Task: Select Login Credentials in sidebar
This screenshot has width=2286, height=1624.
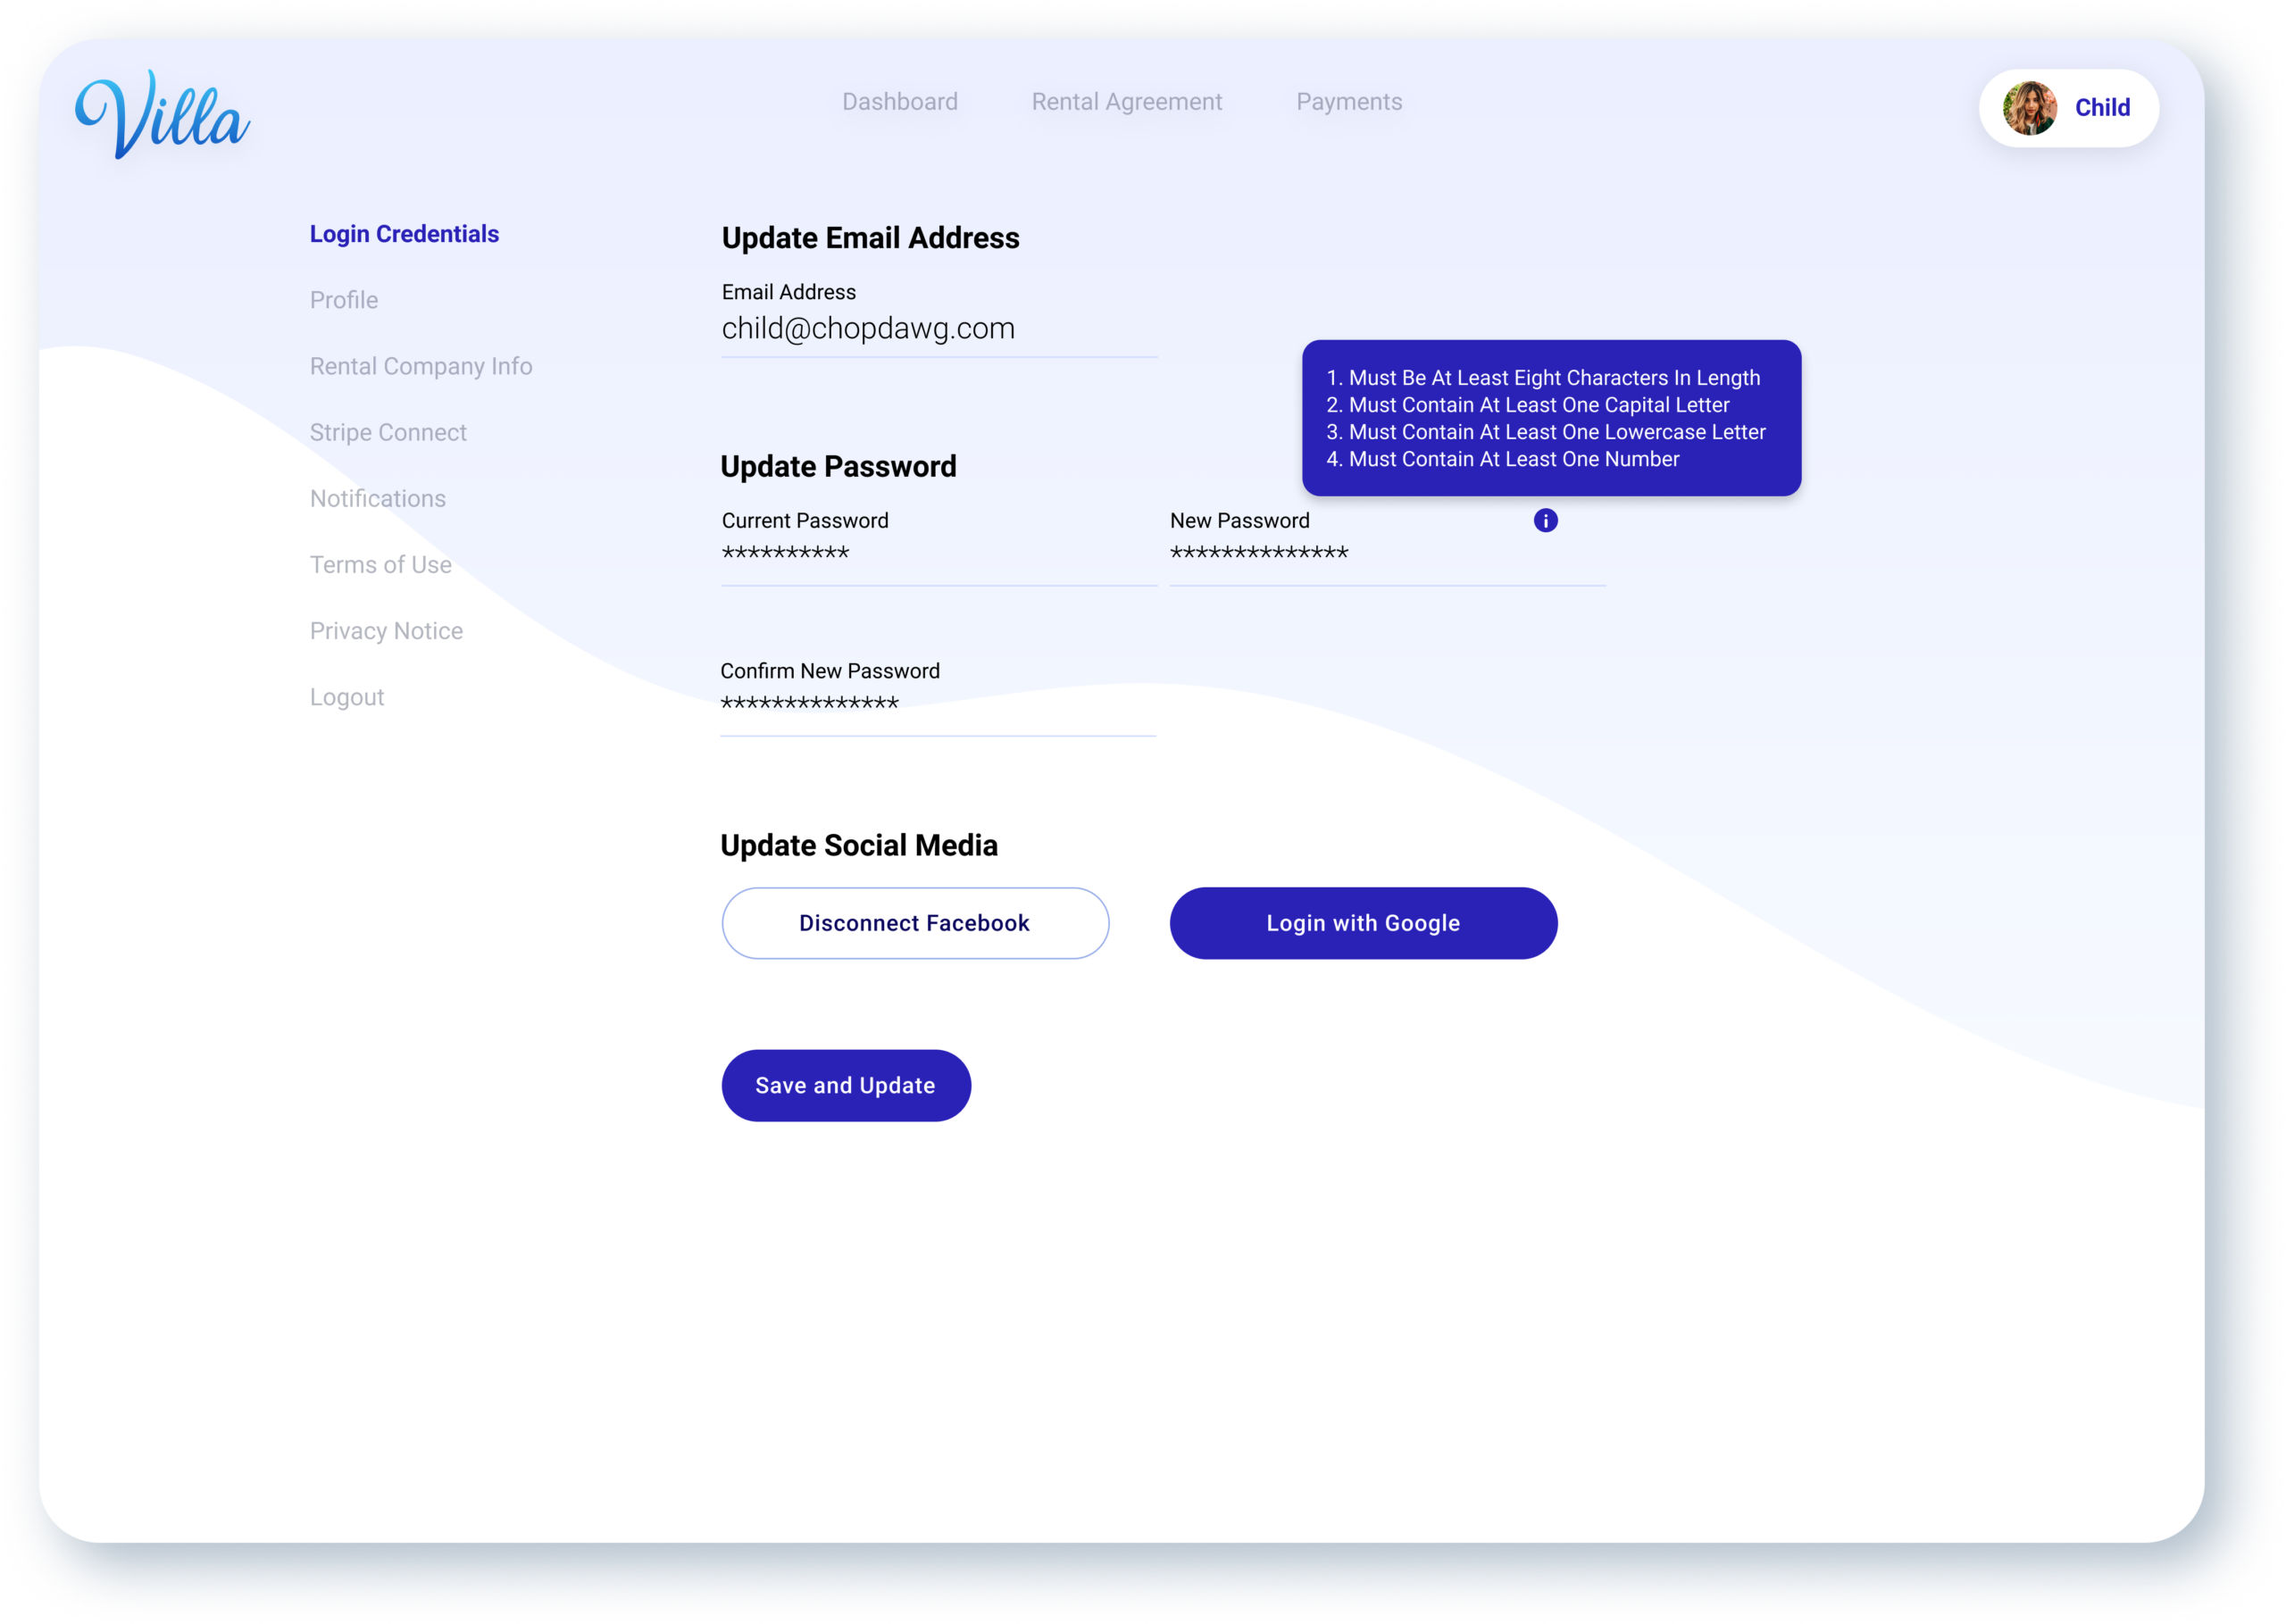Action: (x=404, y=234)
